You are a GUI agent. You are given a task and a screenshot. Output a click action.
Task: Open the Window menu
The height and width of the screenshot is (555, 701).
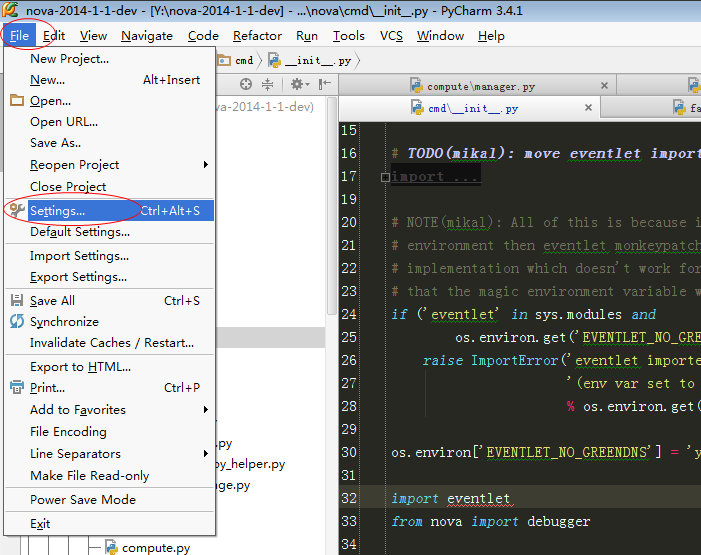click(x=440, y=36)
